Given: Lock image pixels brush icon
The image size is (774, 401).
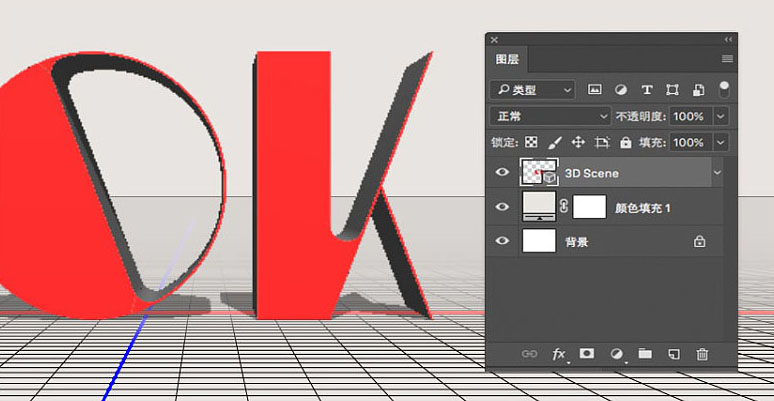Looking at the screenshot, I should [x=555, y=143].
